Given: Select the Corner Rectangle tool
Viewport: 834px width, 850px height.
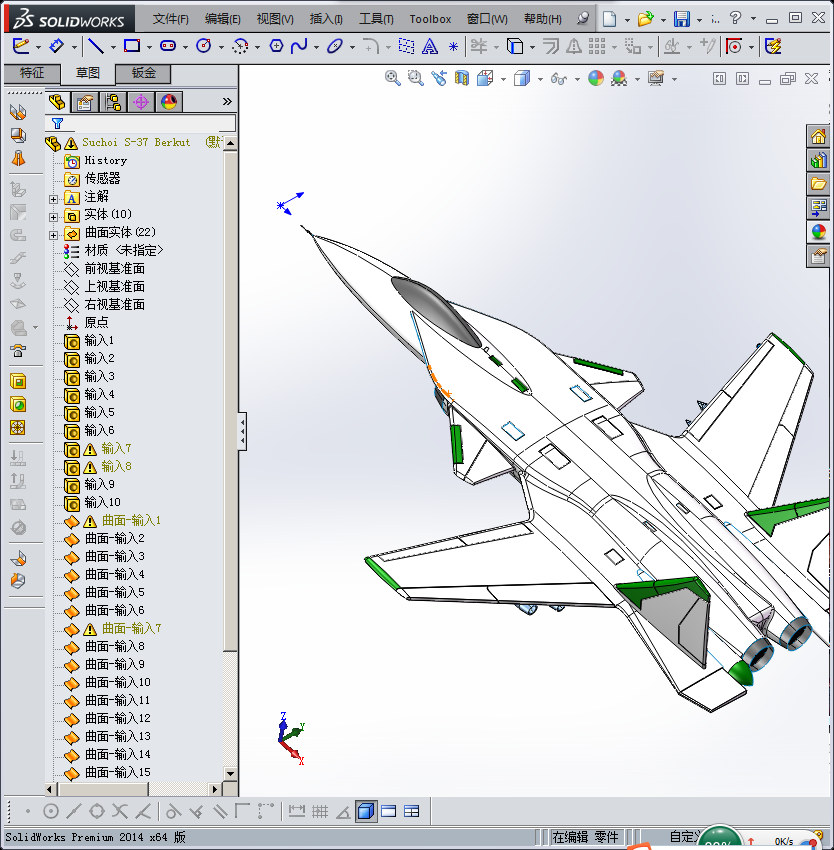Looking at the screenshot, I should point(132,46).
